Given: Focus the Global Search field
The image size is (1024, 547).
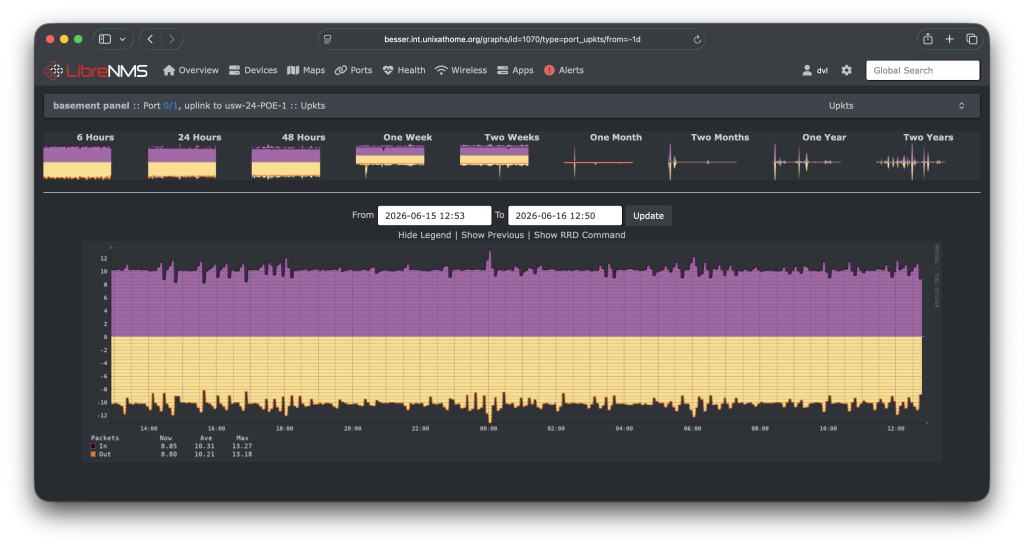Looking at the screenshot, I should 922,70.
